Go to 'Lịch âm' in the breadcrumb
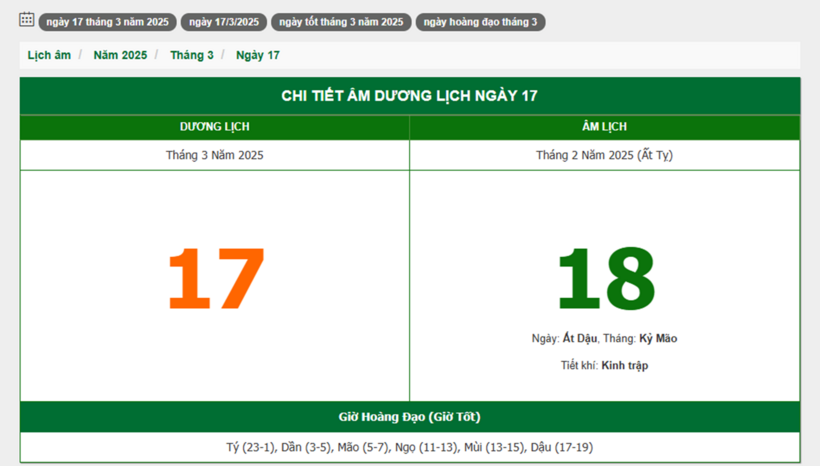 (49, 55)
